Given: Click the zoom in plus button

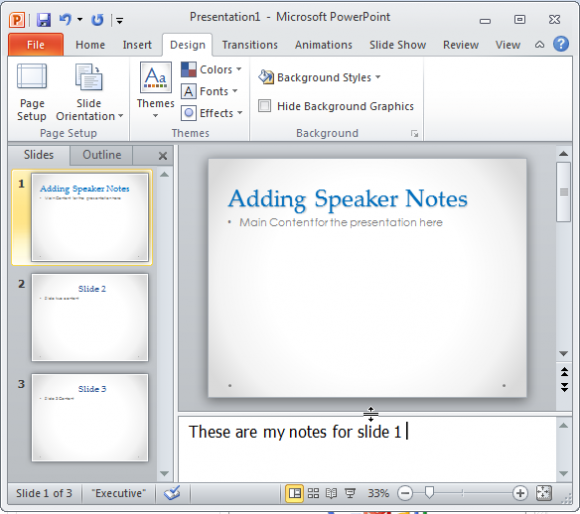Looking at the screenshot, I should 520,493.
